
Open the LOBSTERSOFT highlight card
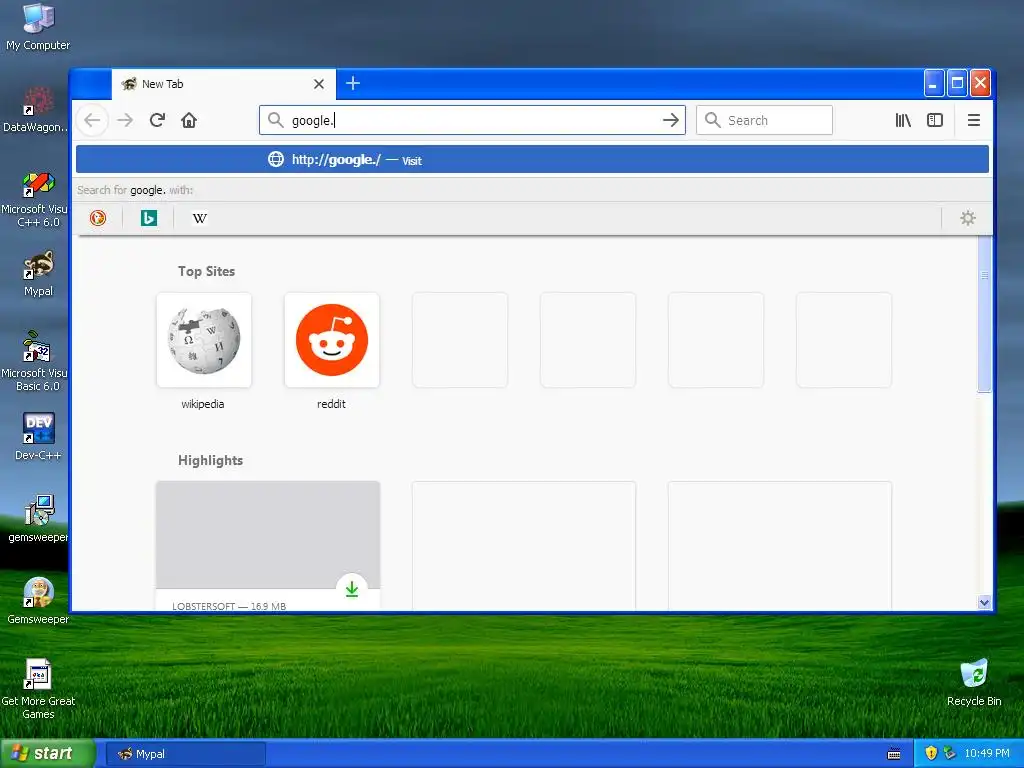tap(268, 546)
